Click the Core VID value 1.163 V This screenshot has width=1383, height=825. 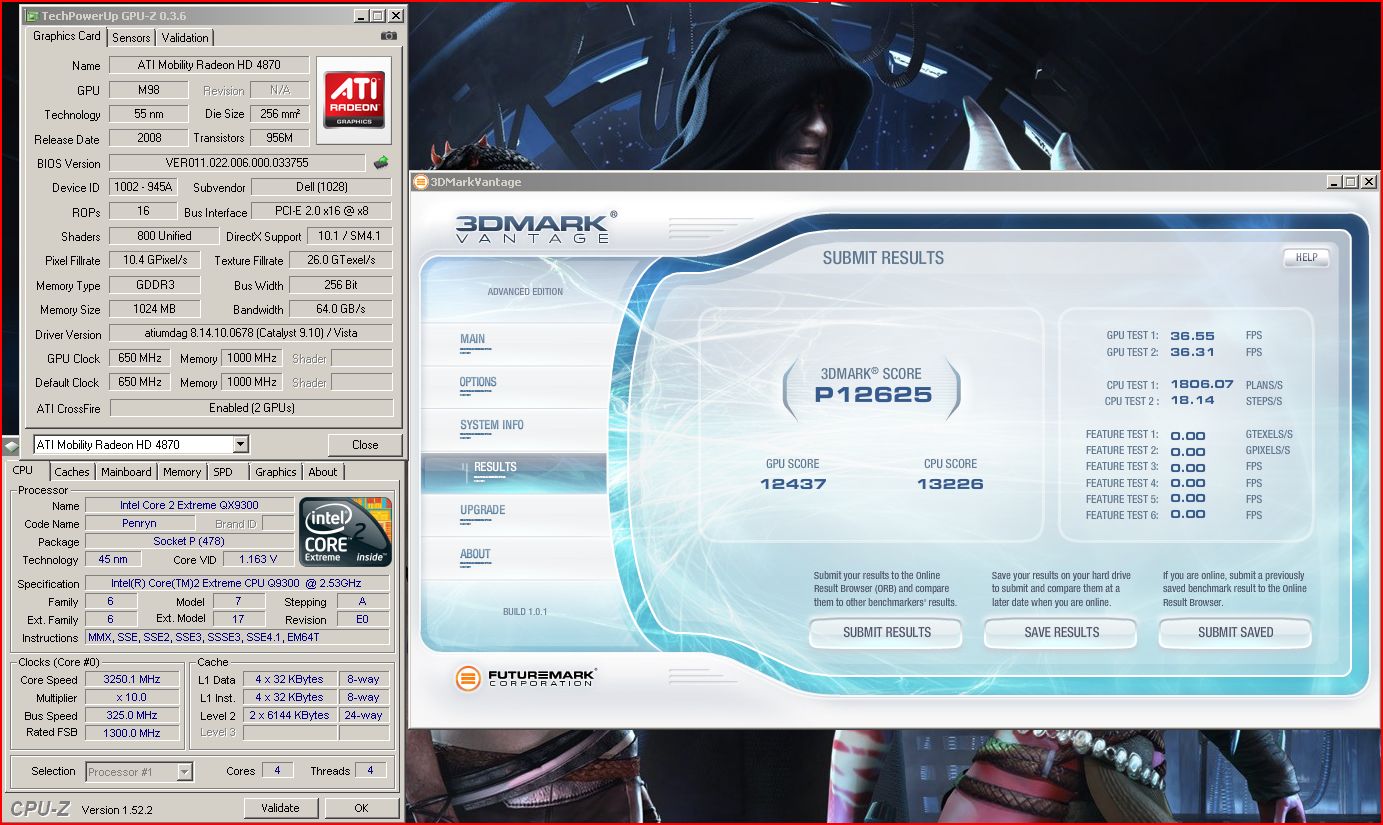coord(258,559)
